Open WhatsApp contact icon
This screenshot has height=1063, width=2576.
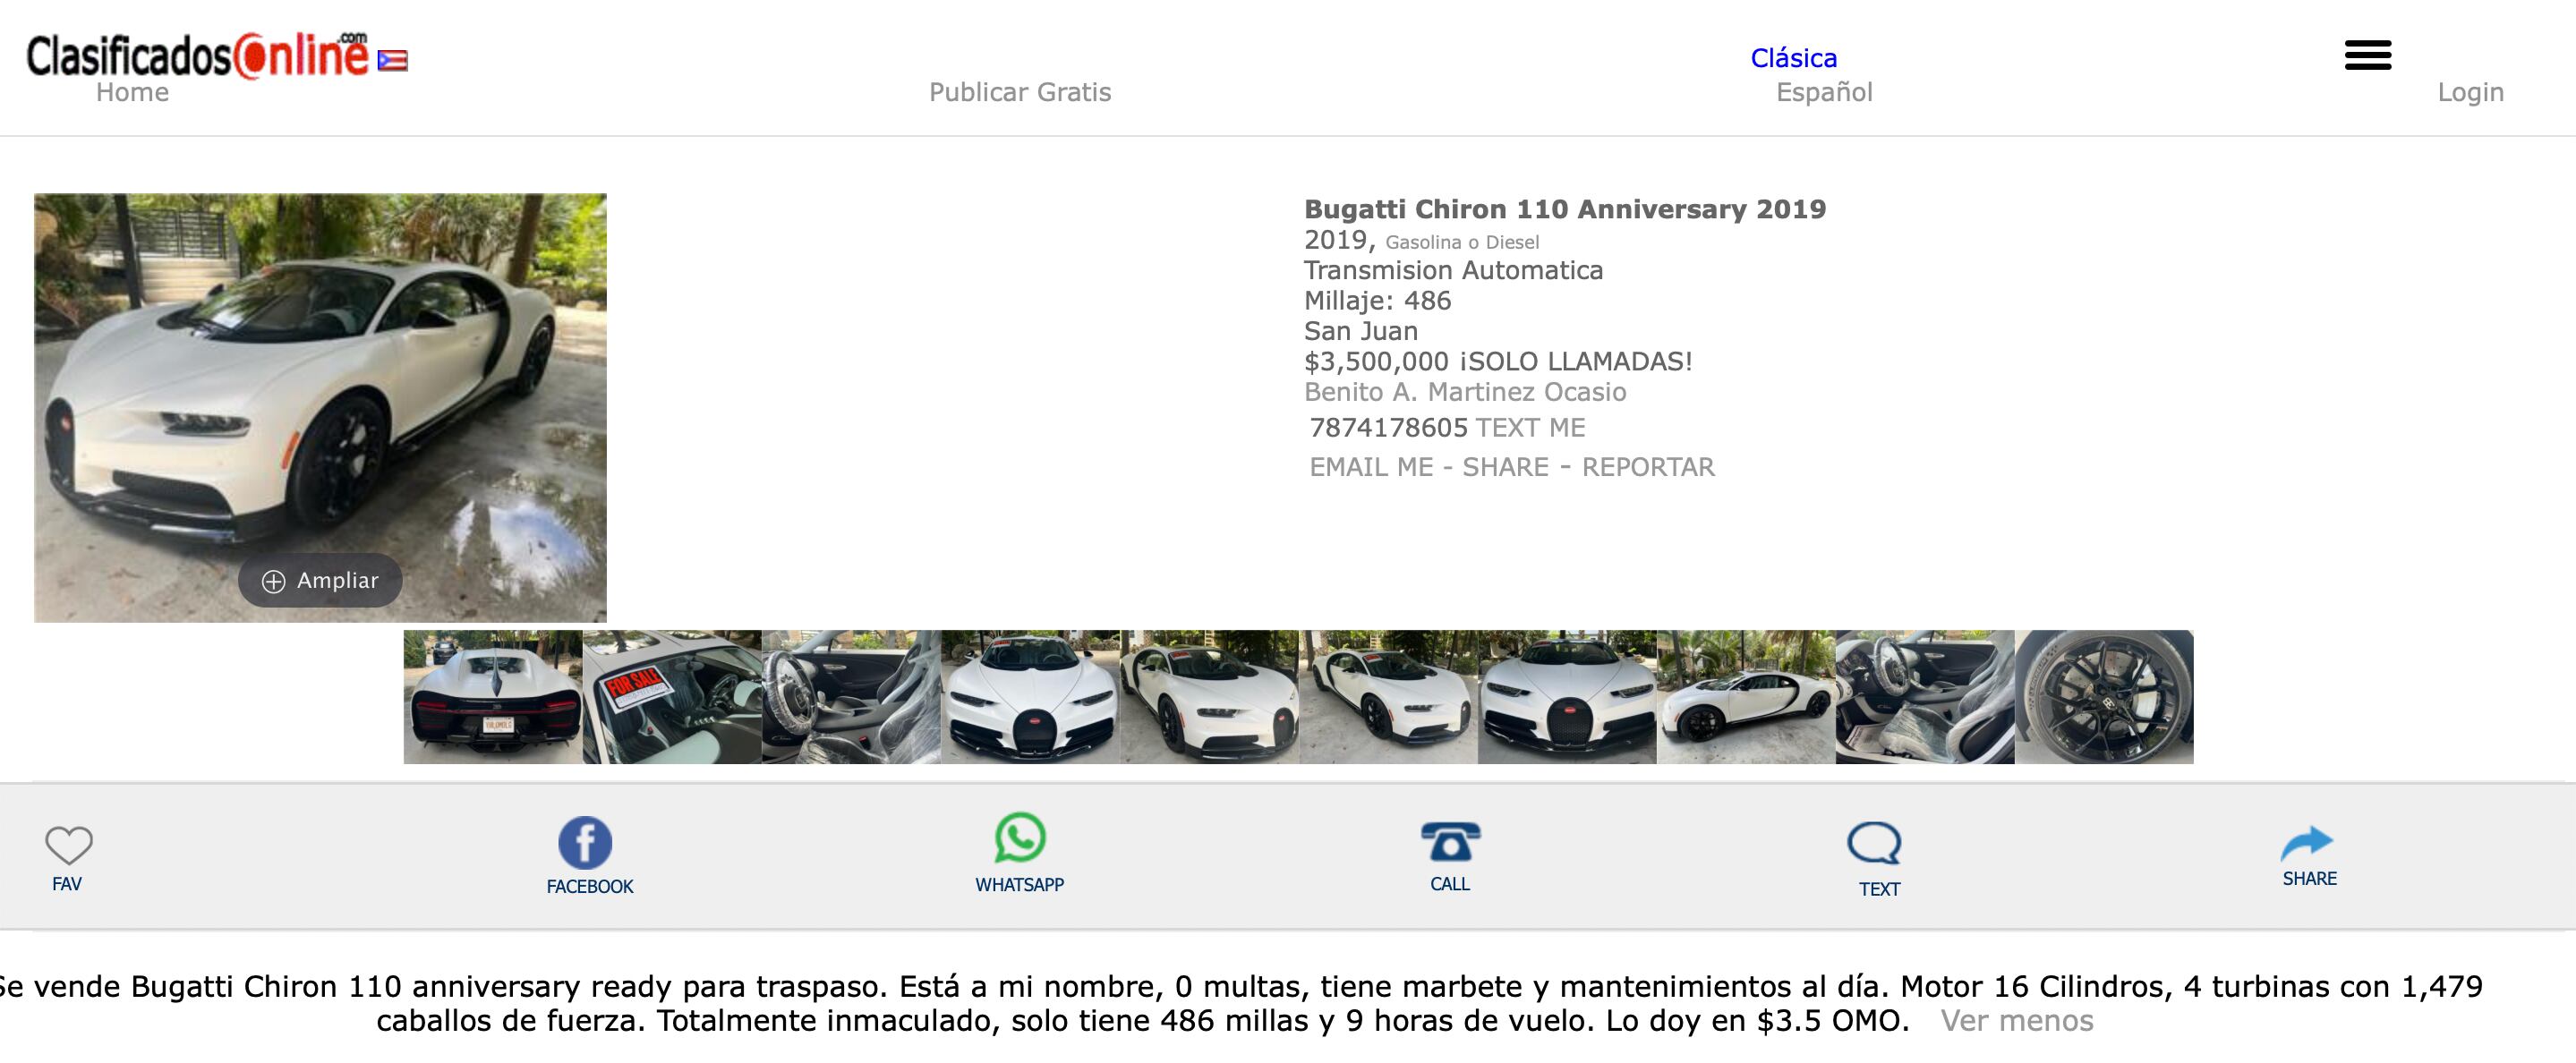[x=1019, y=838]
